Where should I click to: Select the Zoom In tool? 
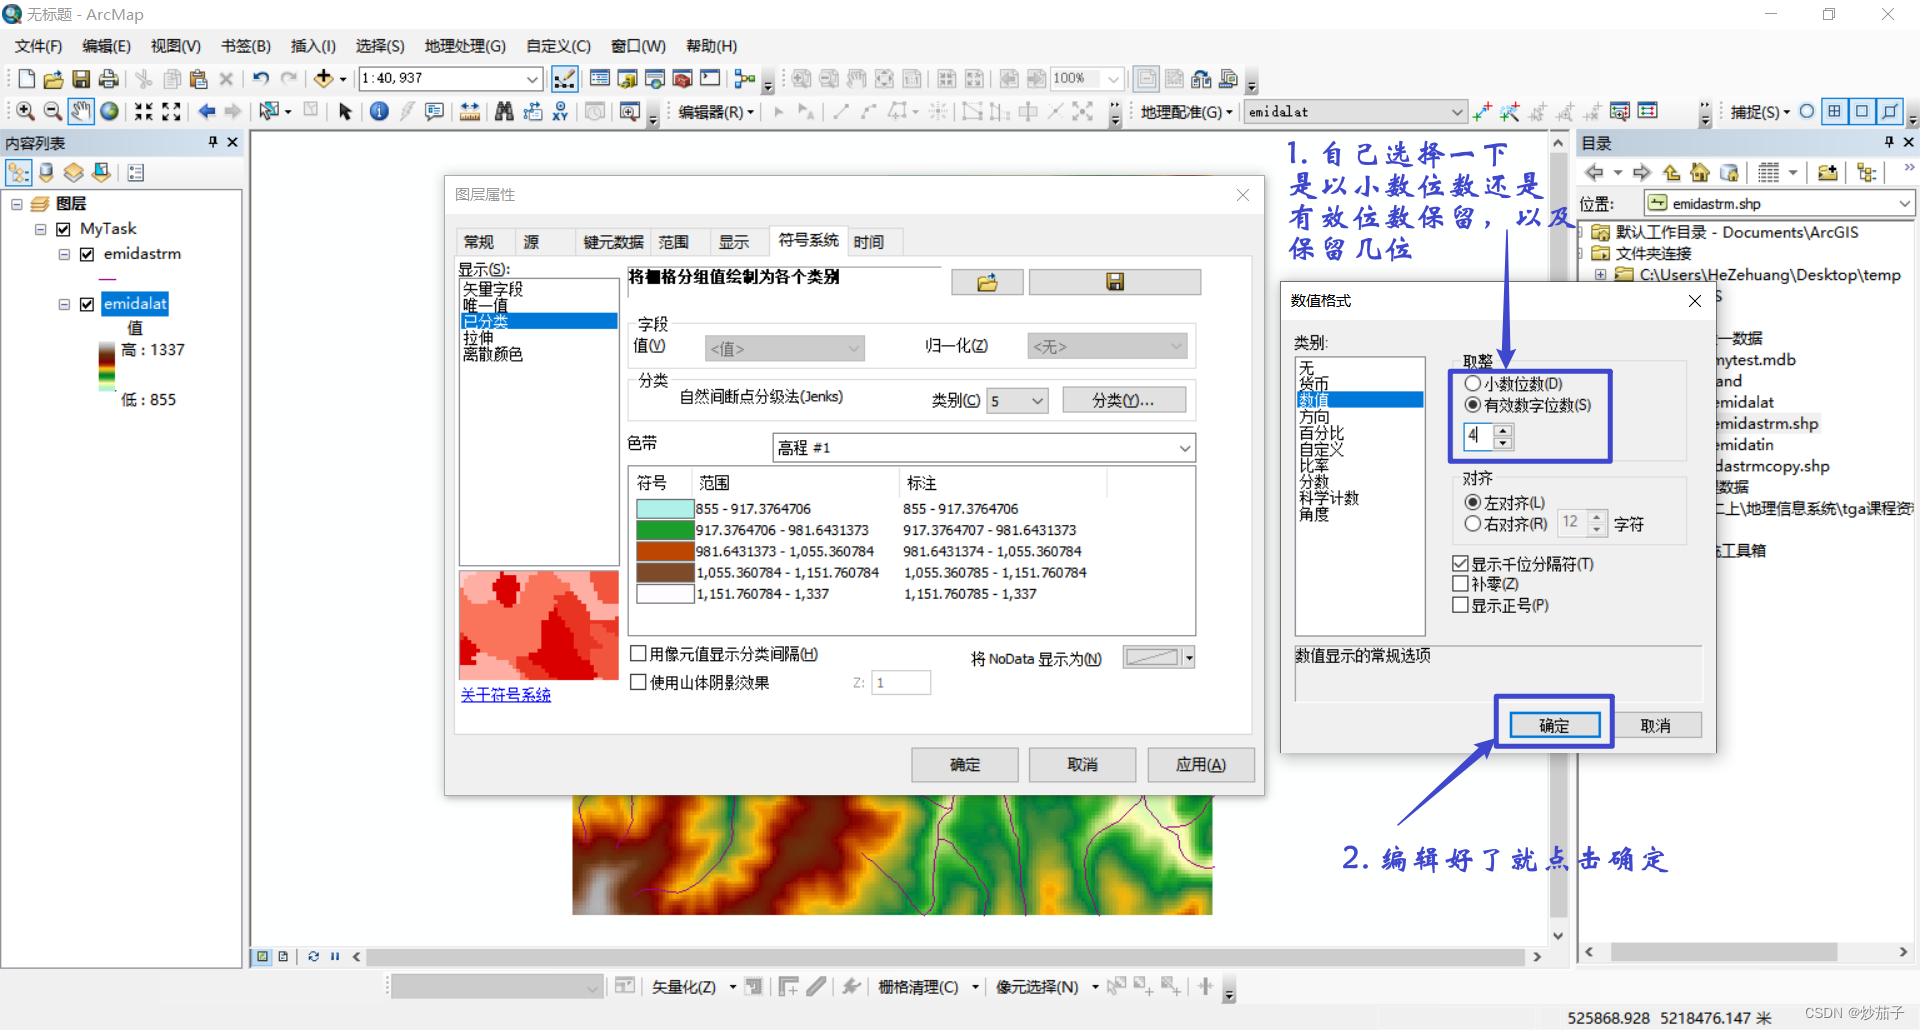click(26, 111)
